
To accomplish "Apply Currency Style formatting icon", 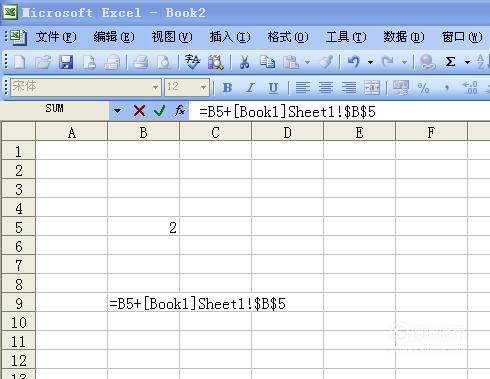I will (401, 88).
